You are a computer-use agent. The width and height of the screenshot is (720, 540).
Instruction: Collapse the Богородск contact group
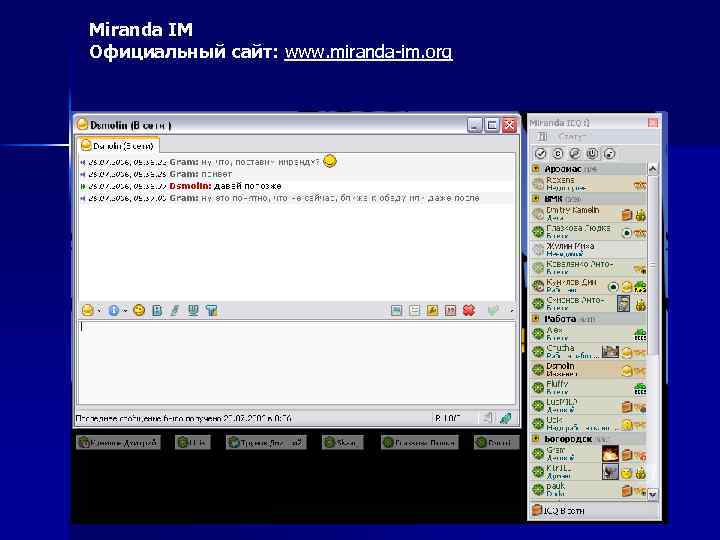click(536, 439)
